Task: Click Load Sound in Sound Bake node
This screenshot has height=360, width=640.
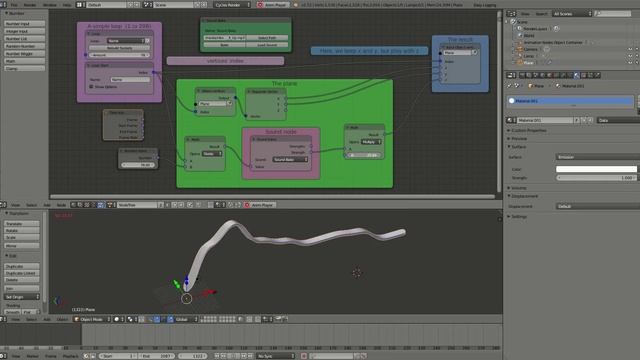Action: point(267,45)
